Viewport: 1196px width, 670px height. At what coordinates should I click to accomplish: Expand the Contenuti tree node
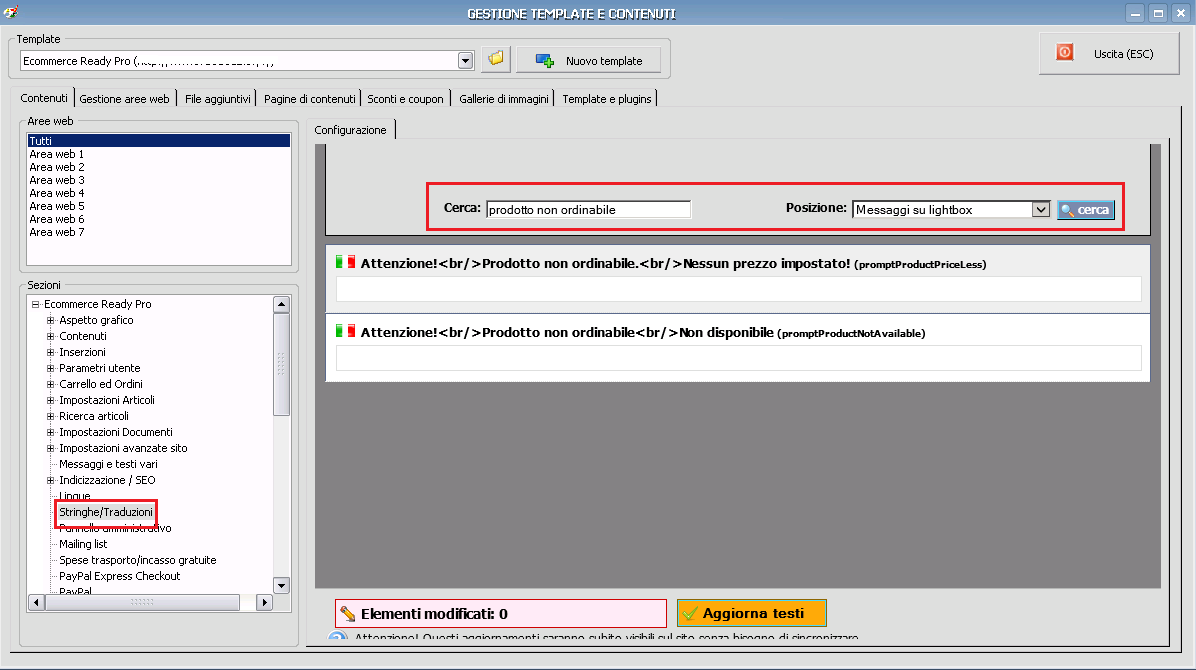[x=50, y=336]
